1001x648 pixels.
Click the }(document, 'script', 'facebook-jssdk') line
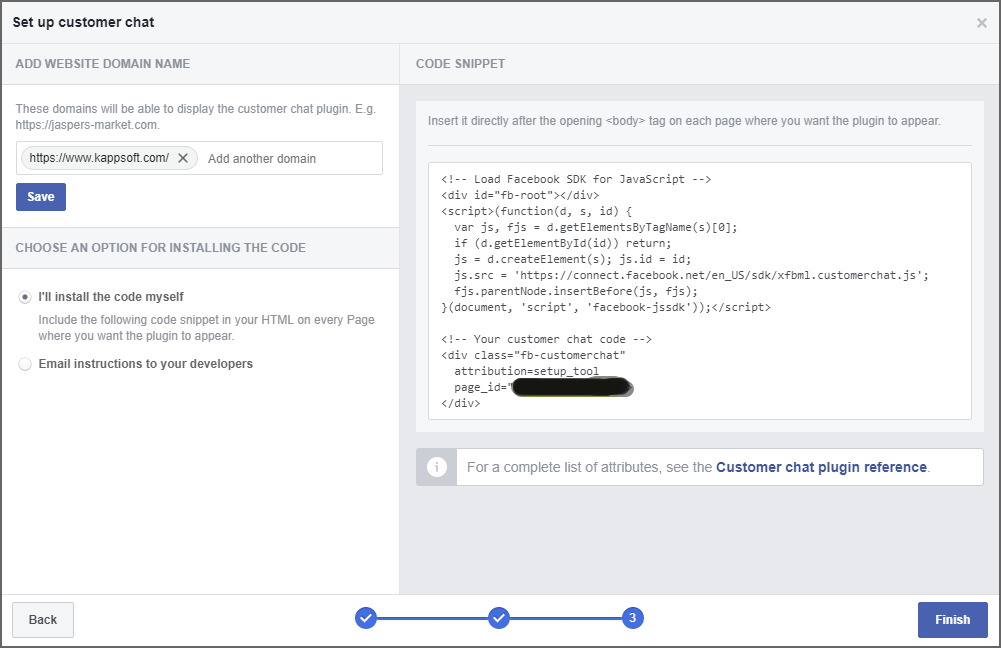[x=606, y=307]
